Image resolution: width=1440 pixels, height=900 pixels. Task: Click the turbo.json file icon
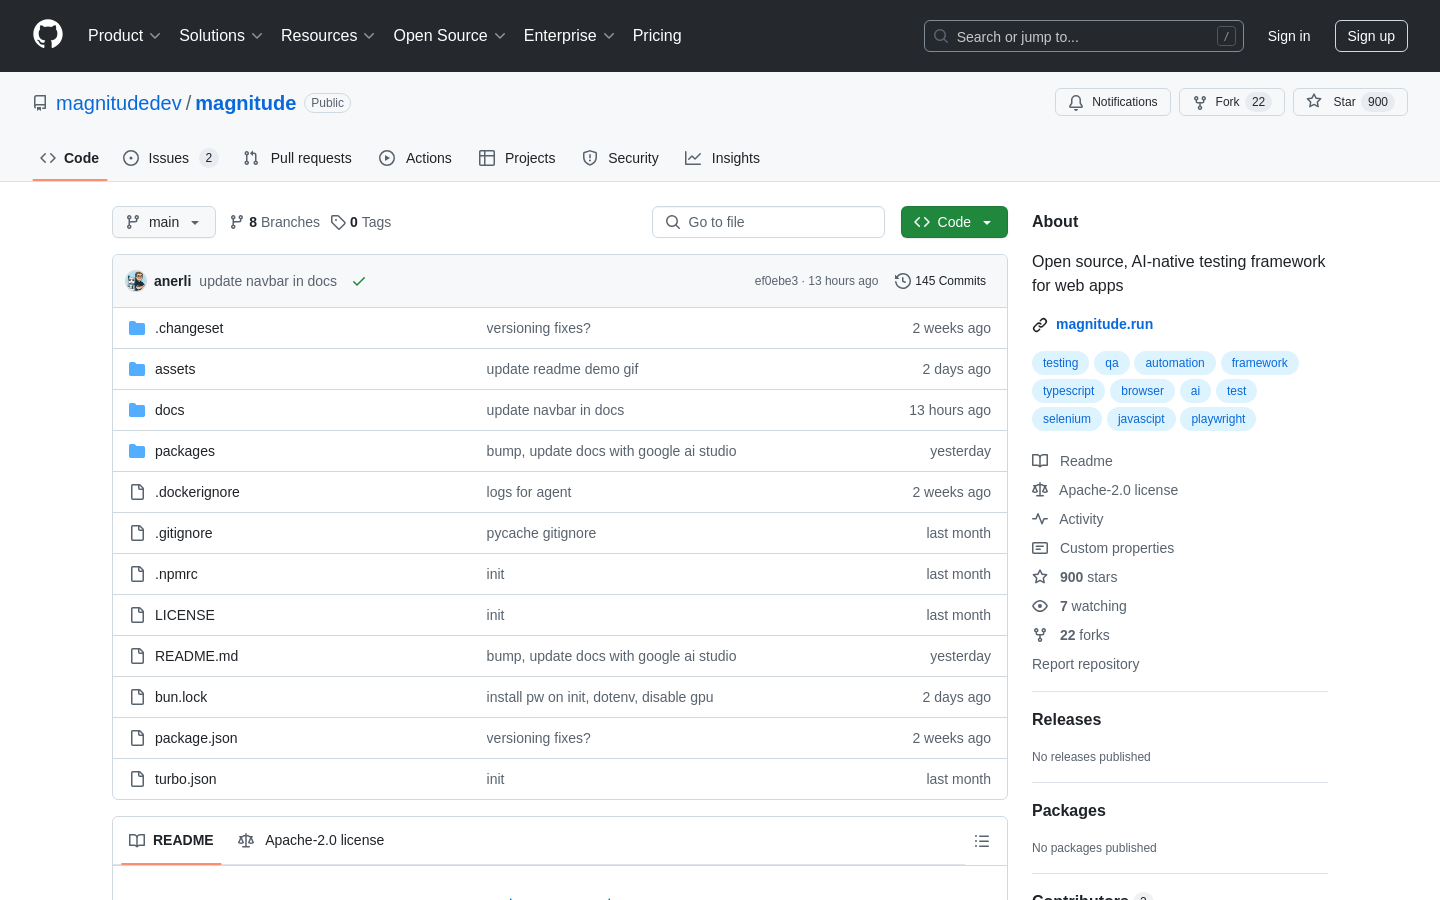[137, 779]
